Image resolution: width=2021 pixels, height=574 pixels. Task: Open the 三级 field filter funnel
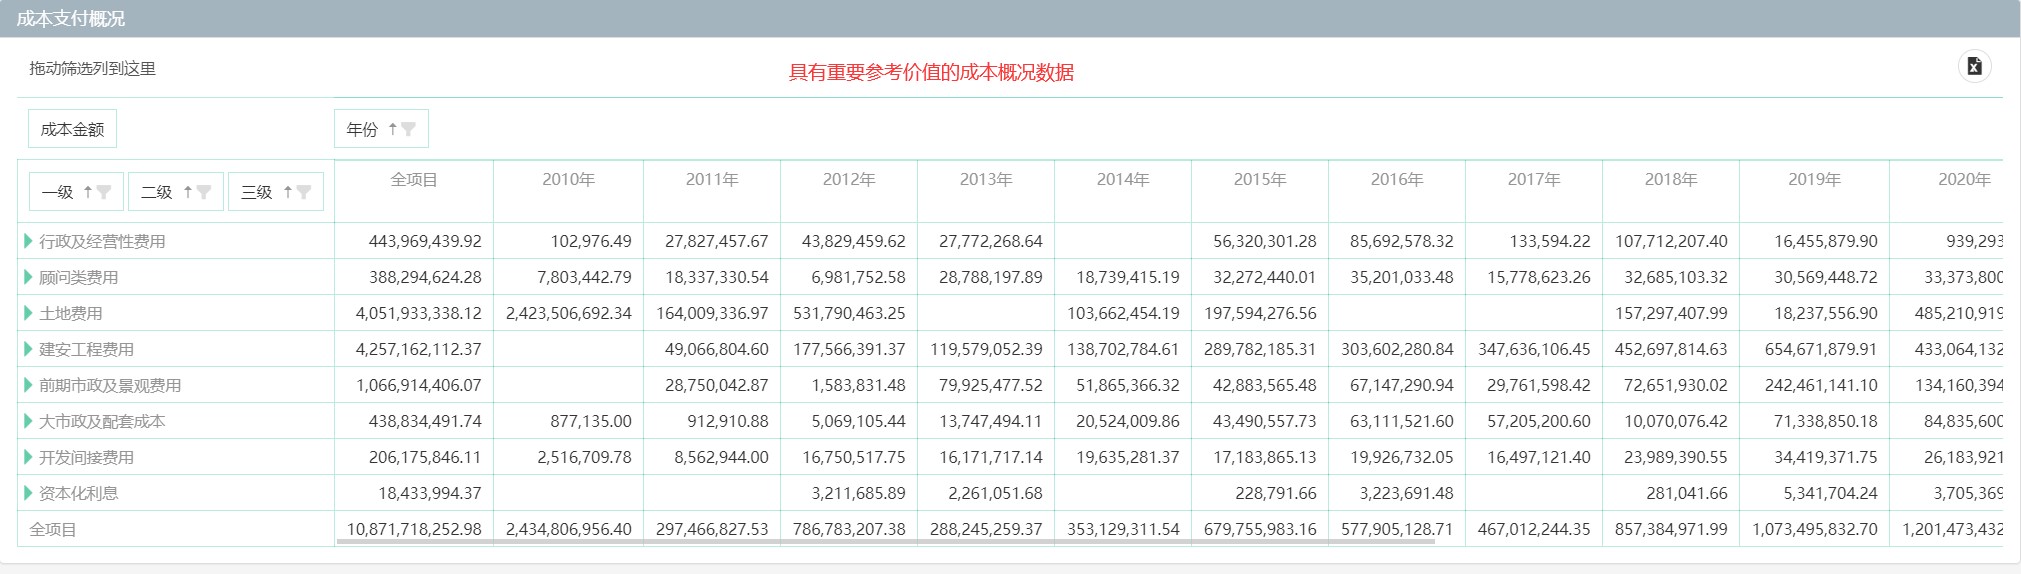pos(304,192)
